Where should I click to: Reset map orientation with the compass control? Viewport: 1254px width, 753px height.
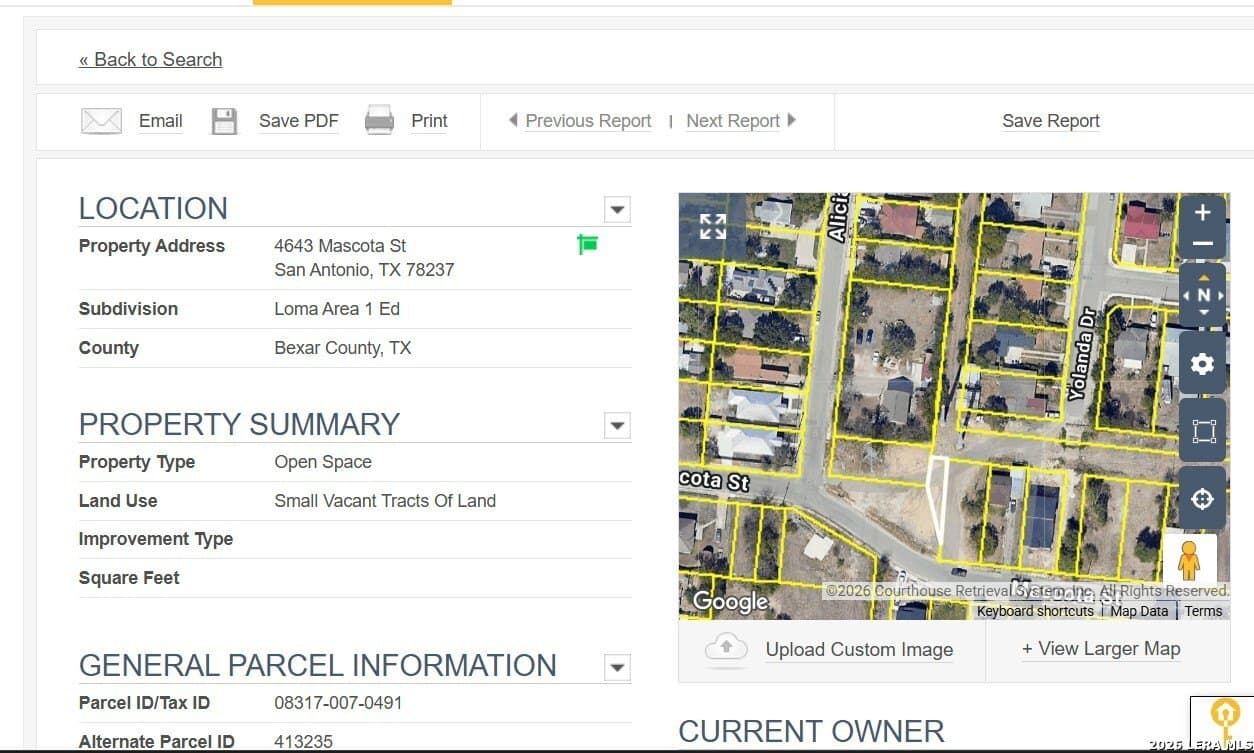click(1202, 294)
